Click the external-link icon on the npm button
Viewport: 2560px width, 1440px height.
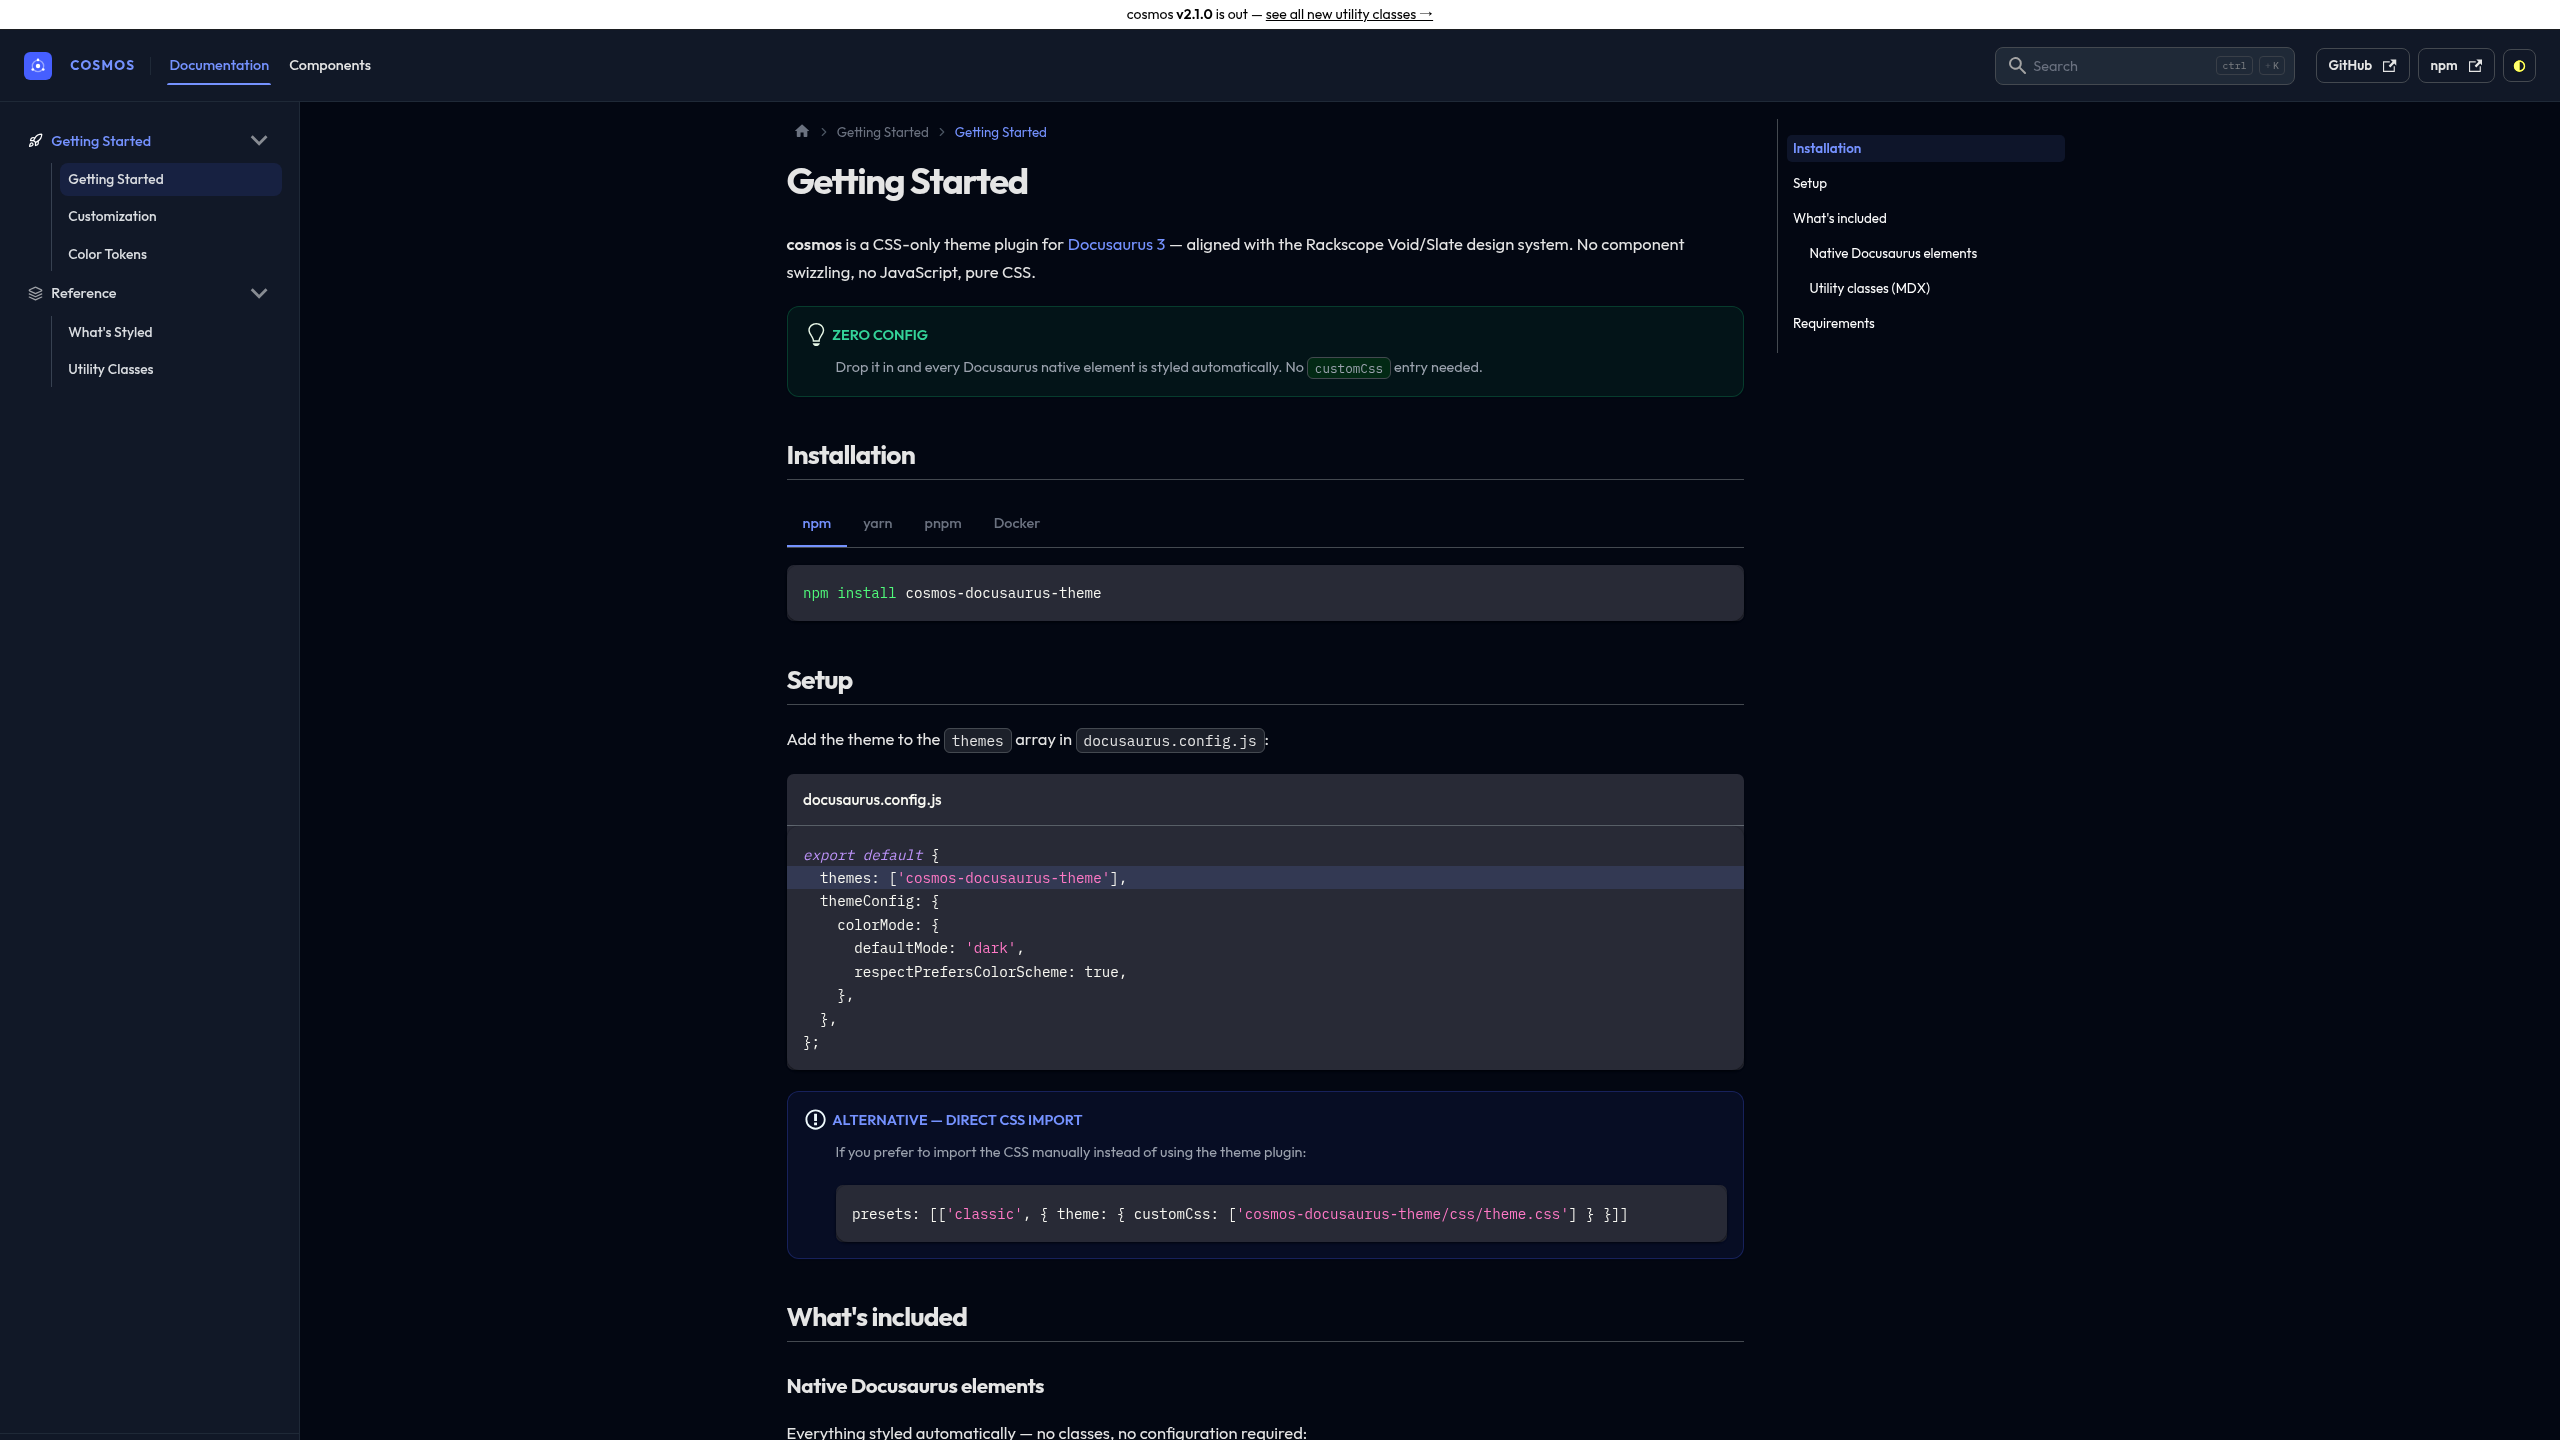2476,65
